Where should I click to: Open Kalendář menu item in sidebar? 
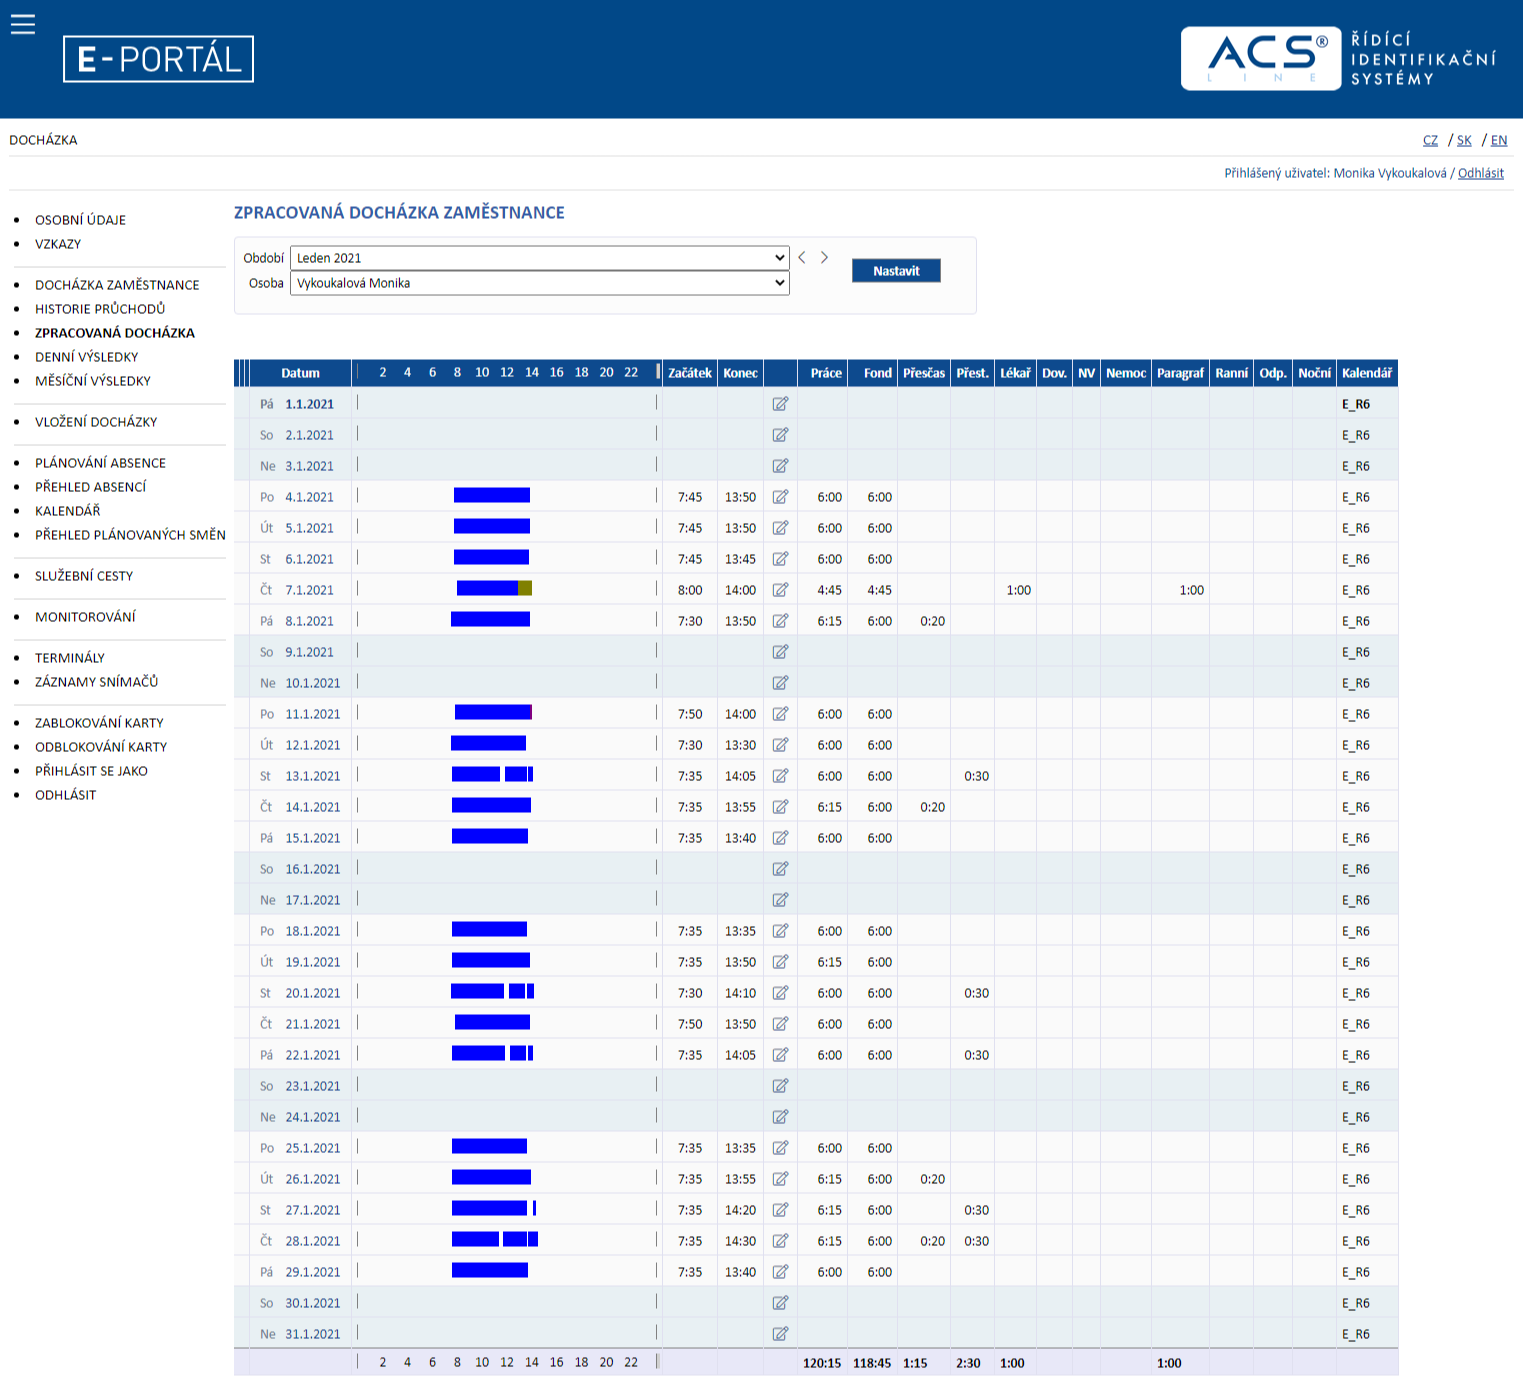[68, 511]
